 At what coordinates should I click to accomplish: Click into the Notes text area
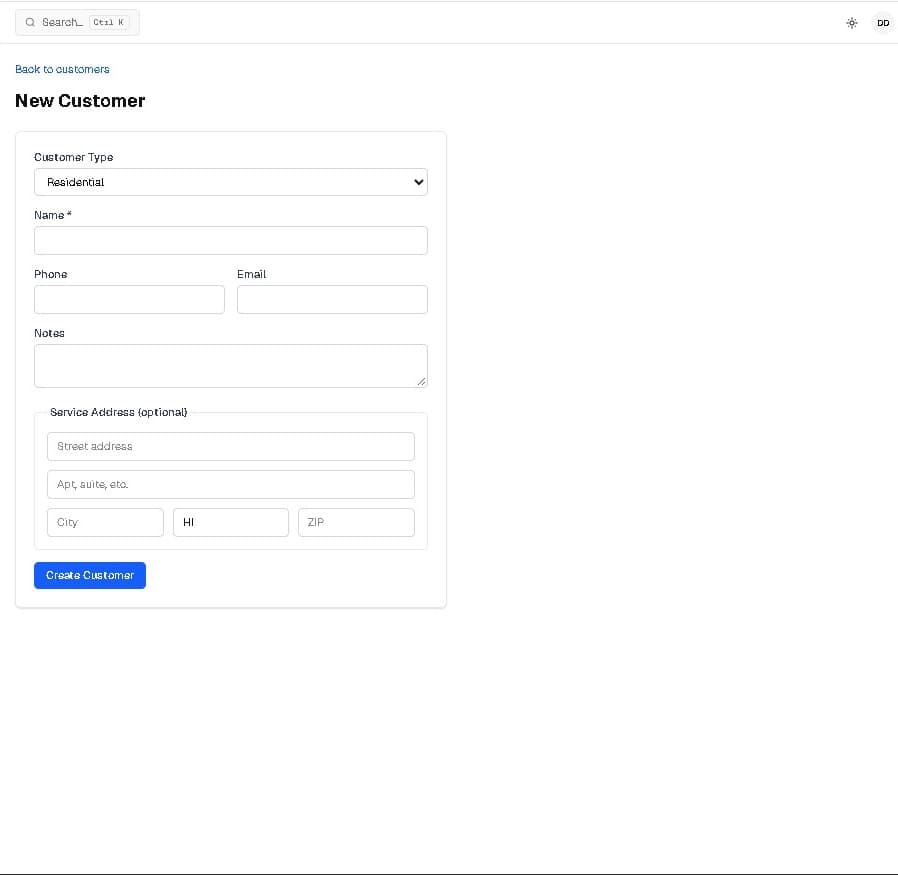pyautogui.click(x=231, y=366)
